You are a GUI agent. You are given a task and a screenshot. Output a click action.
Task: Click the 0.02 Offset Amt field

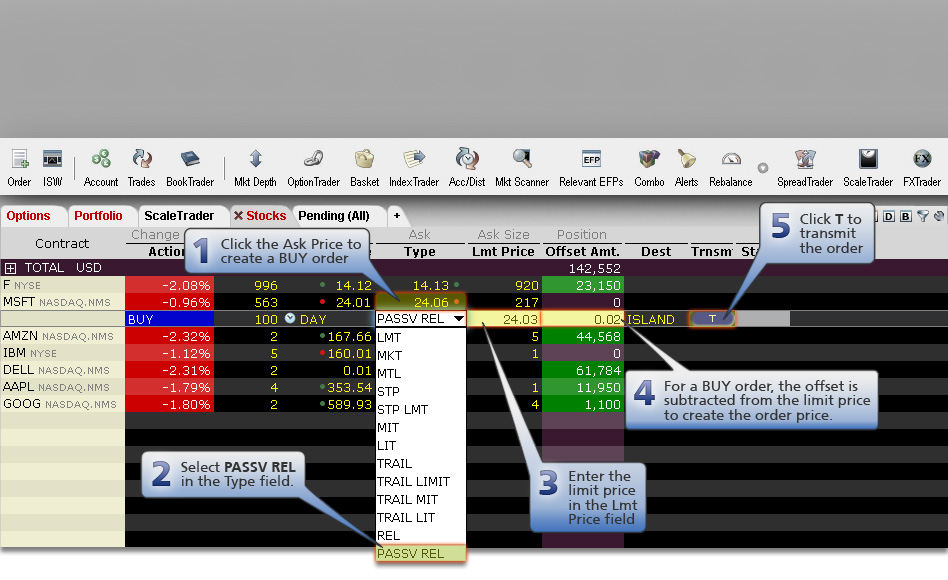[x=583, y=319]
